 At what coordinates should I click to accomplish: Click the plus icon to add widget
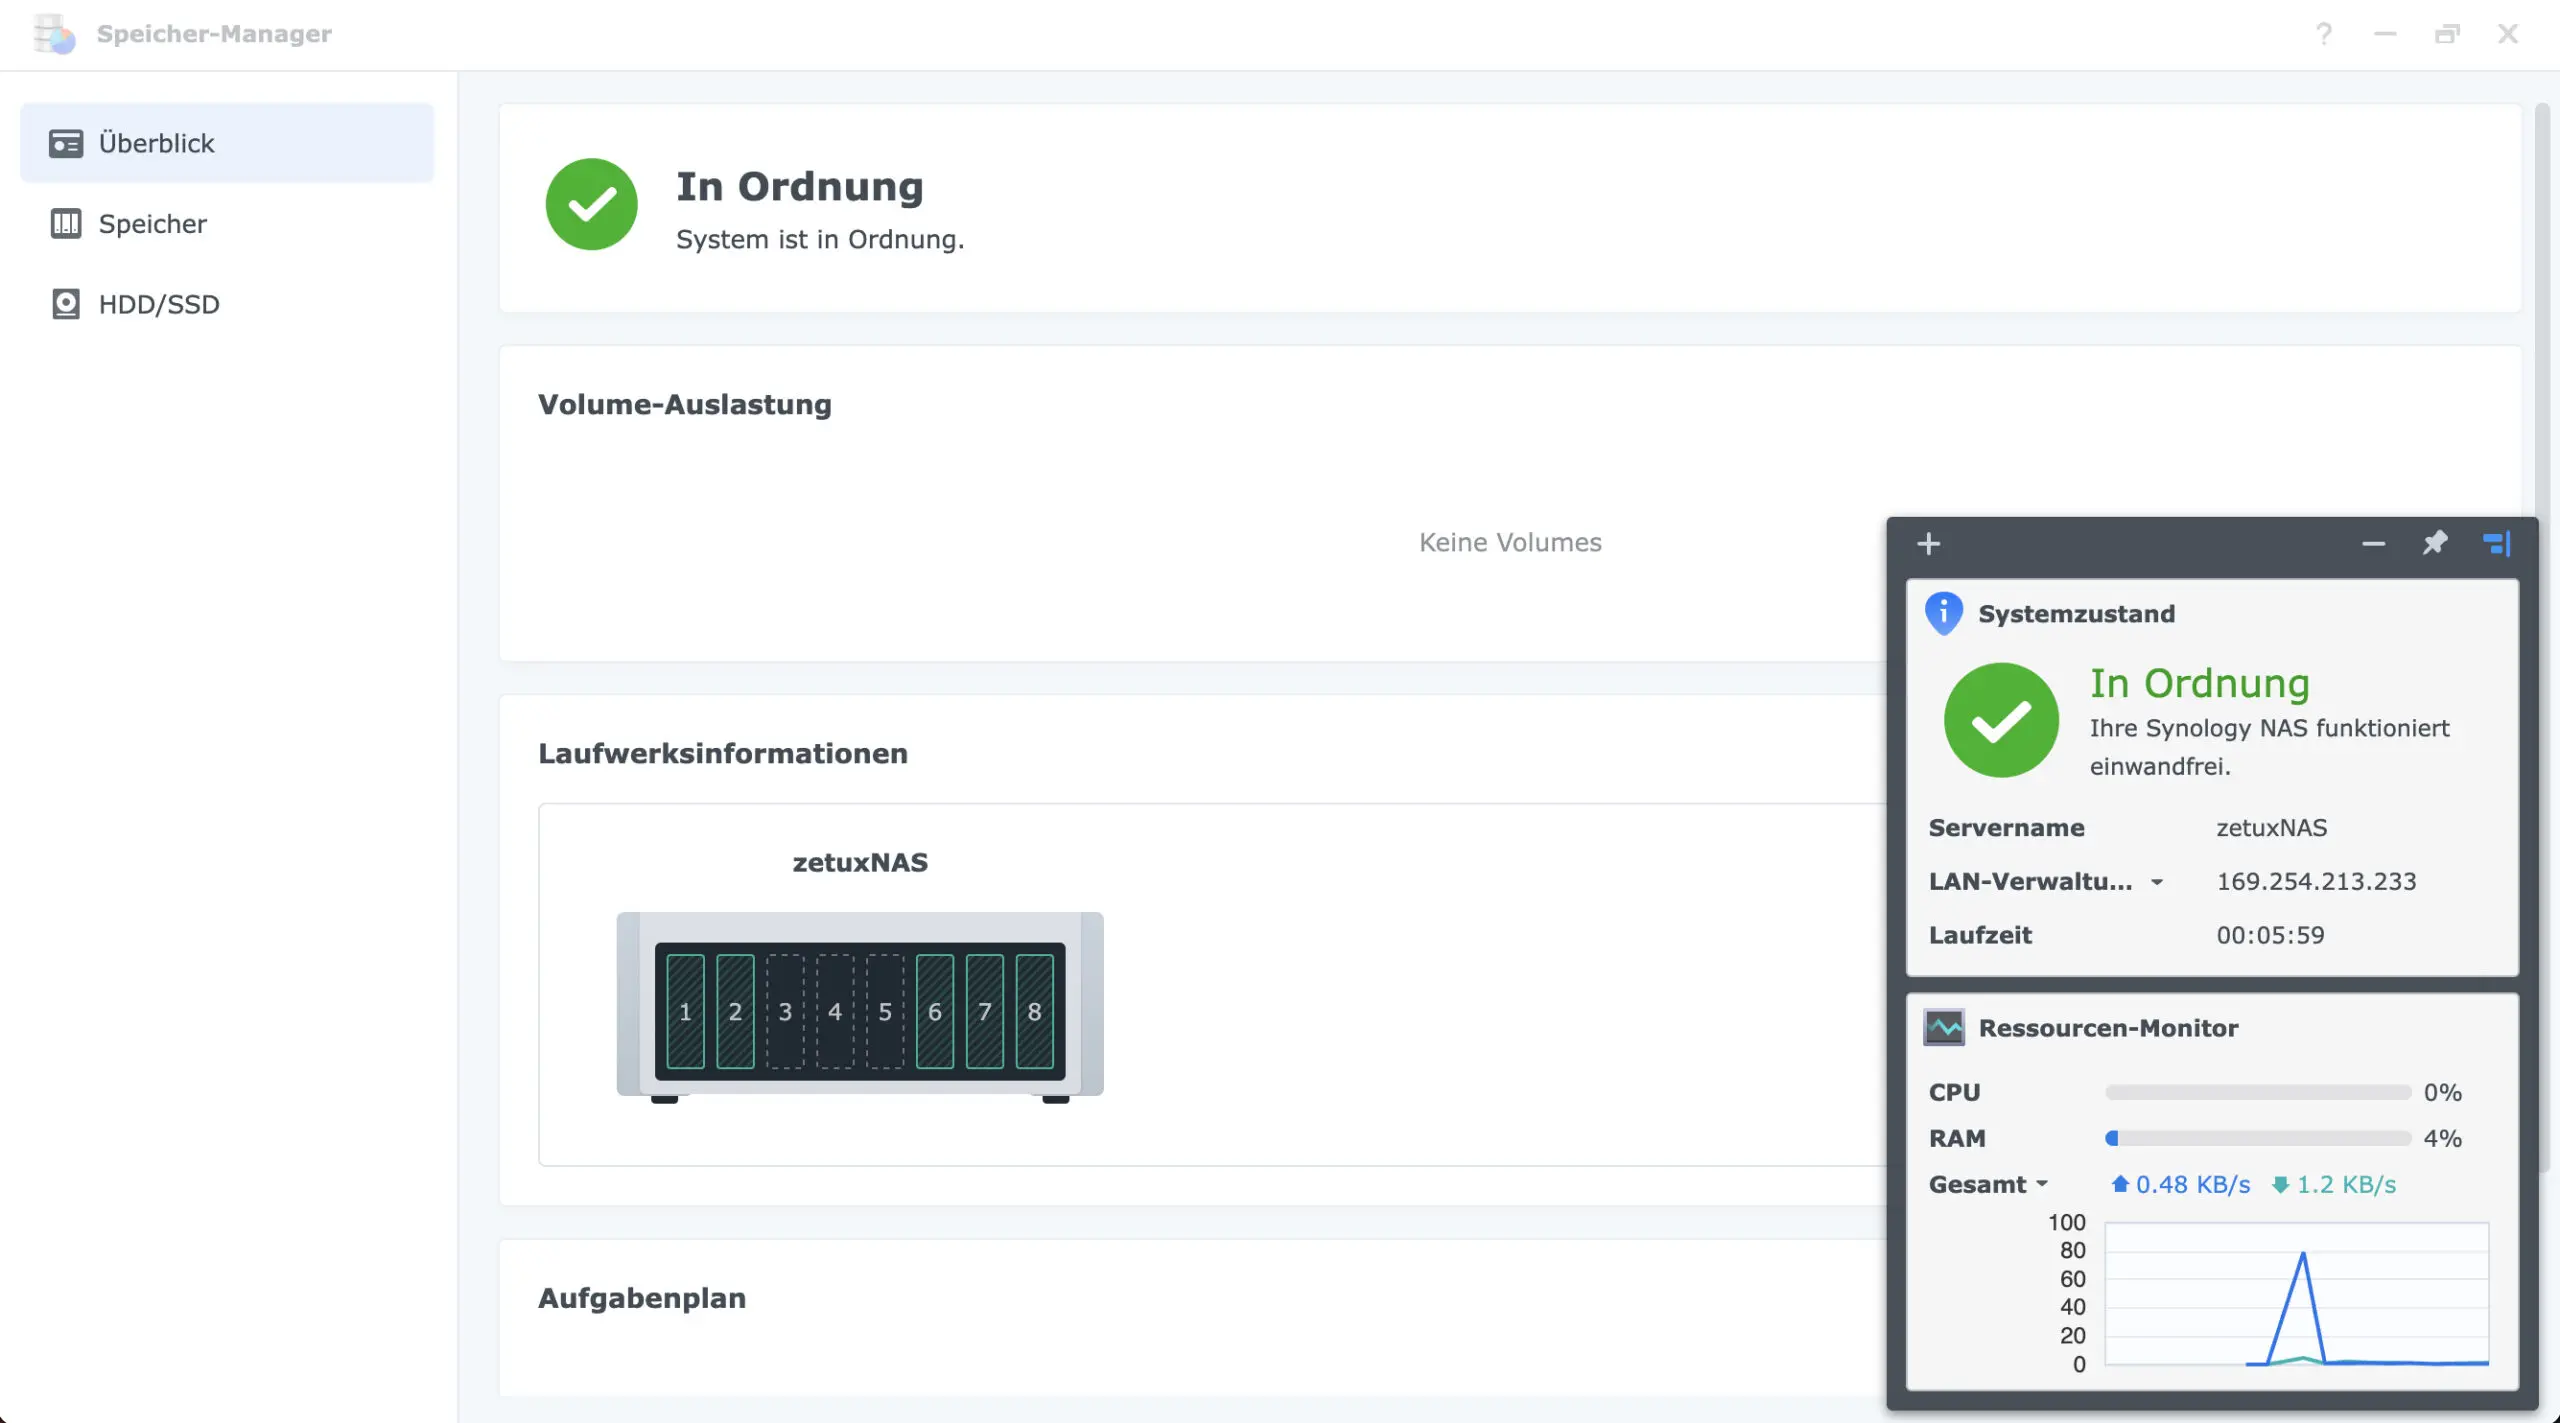[1928, 544]
